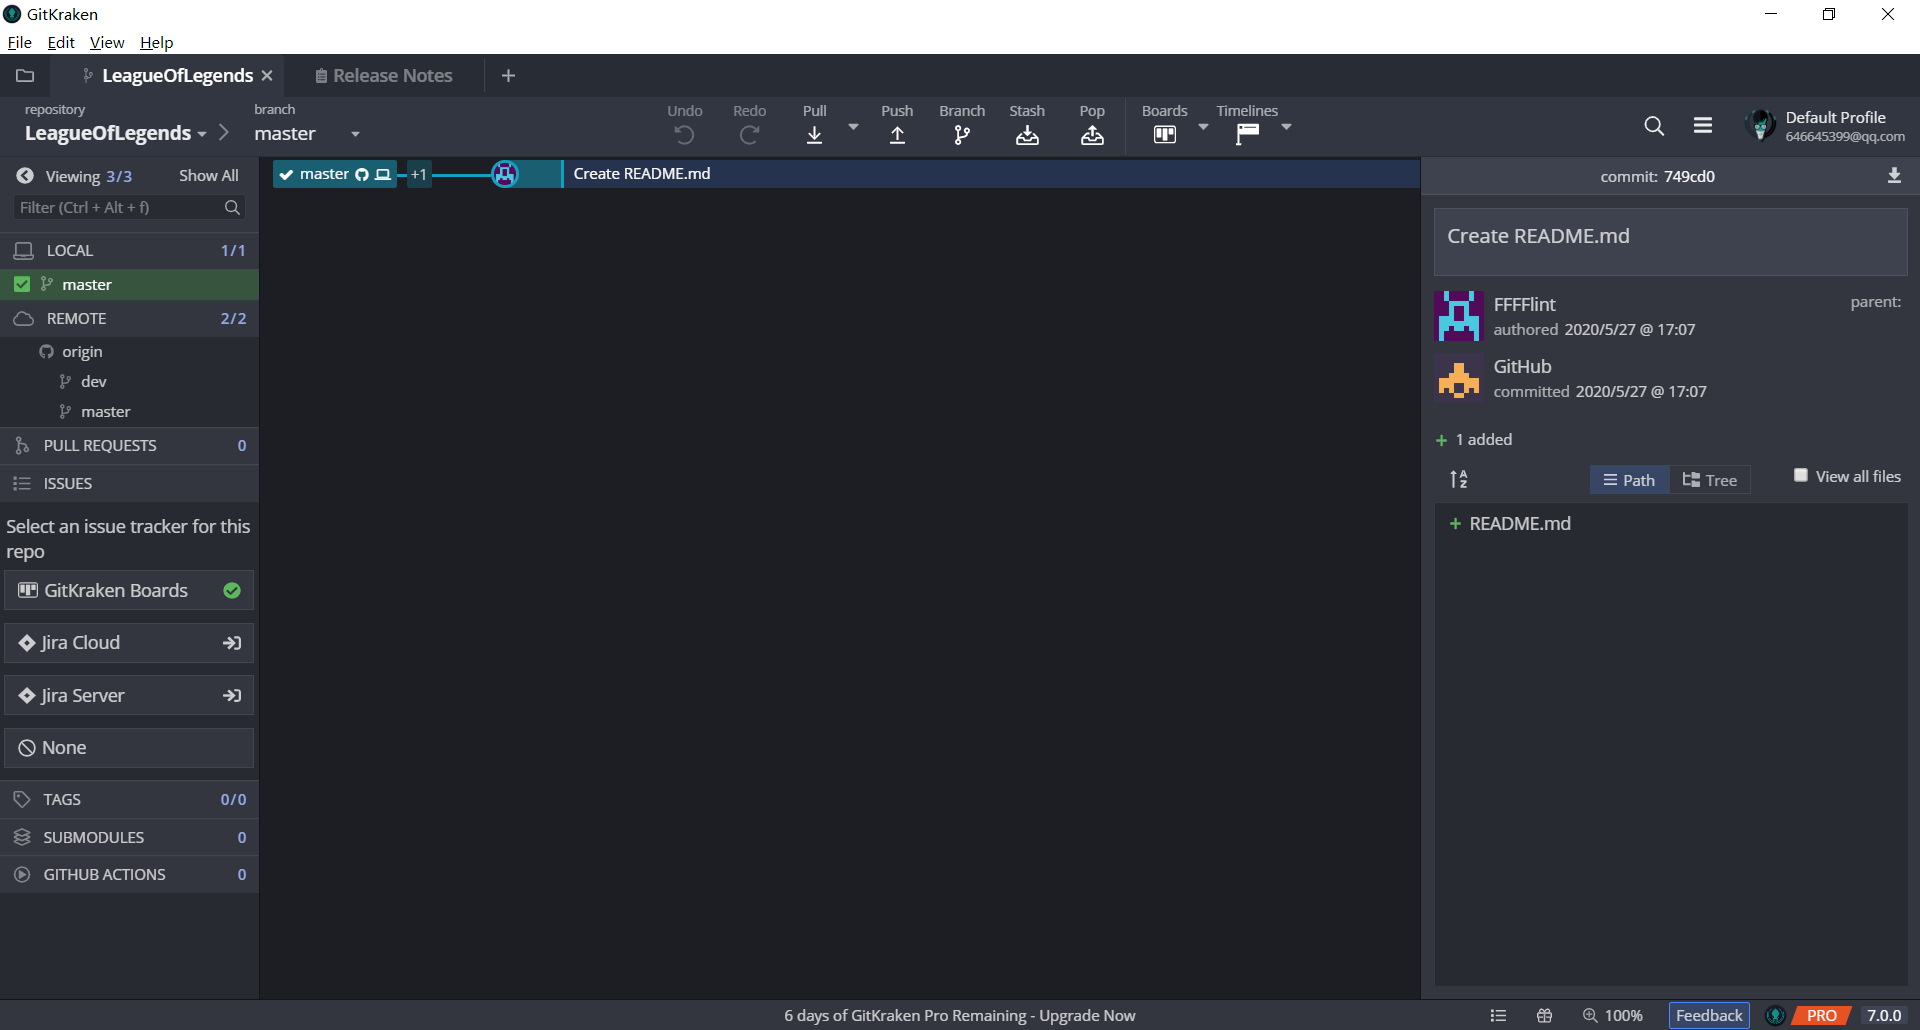Viewport: 1920px width, 1030px height.
Task: Open the Boards icon in toolbar
Action: (x=1164, y=135)
